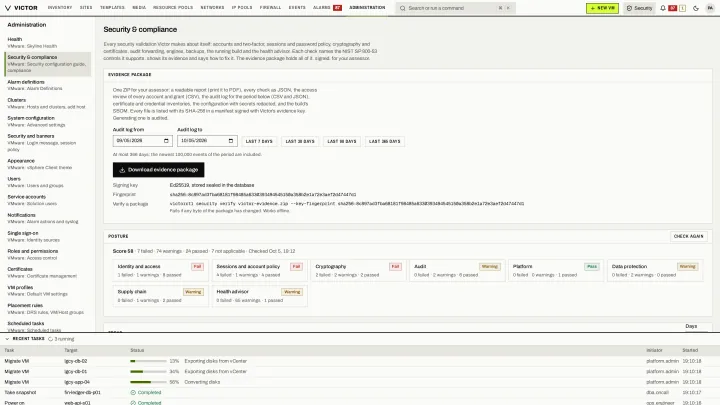This screenshot has width=720, height=405.
Task: Open Alarm definitions in sidebar
Action: tap(48, 85)
